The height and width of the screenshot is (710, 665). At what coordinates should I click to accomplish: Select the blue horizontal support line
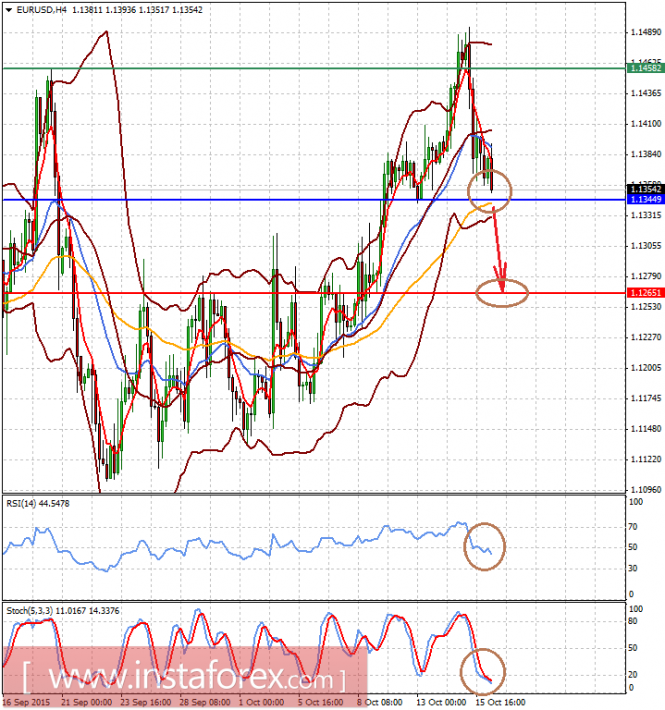point(314,200)
